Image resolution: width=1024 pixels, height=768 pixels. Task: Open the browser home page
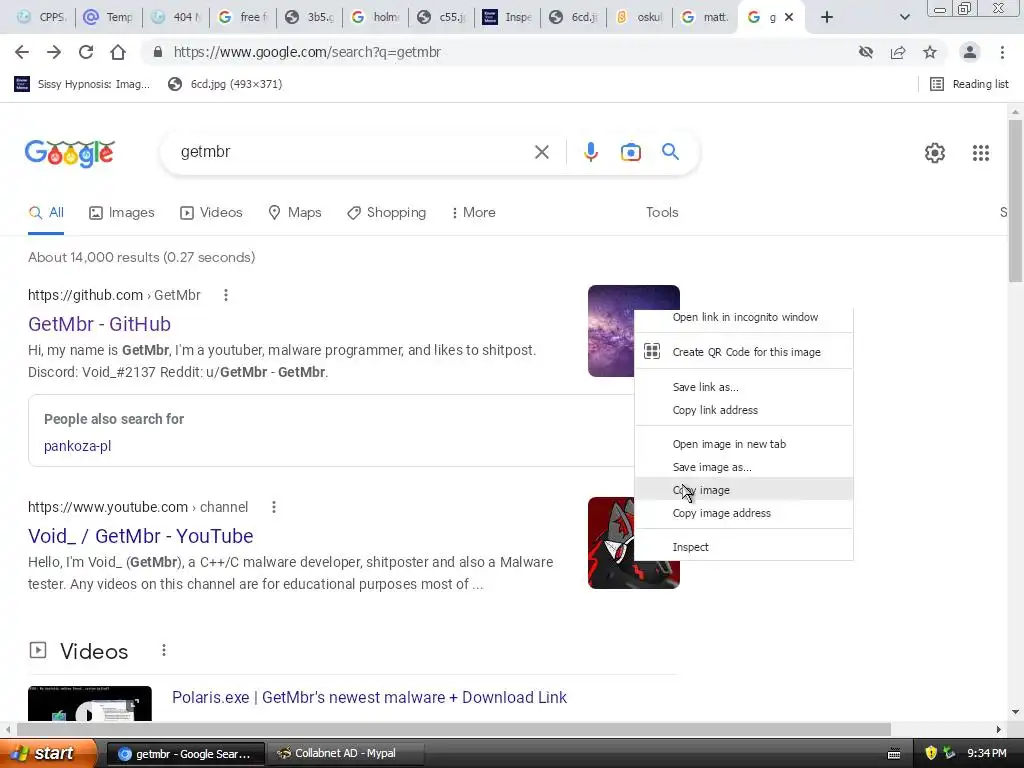click(x=118, y=52)
